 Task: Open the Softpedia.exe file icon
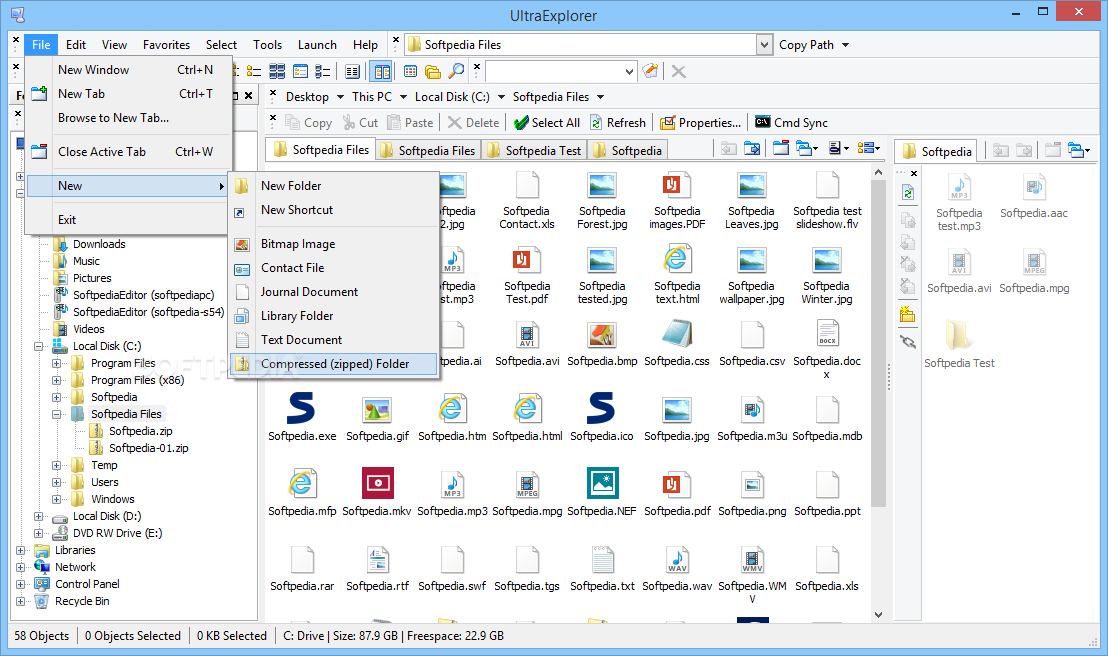point(302,409)
